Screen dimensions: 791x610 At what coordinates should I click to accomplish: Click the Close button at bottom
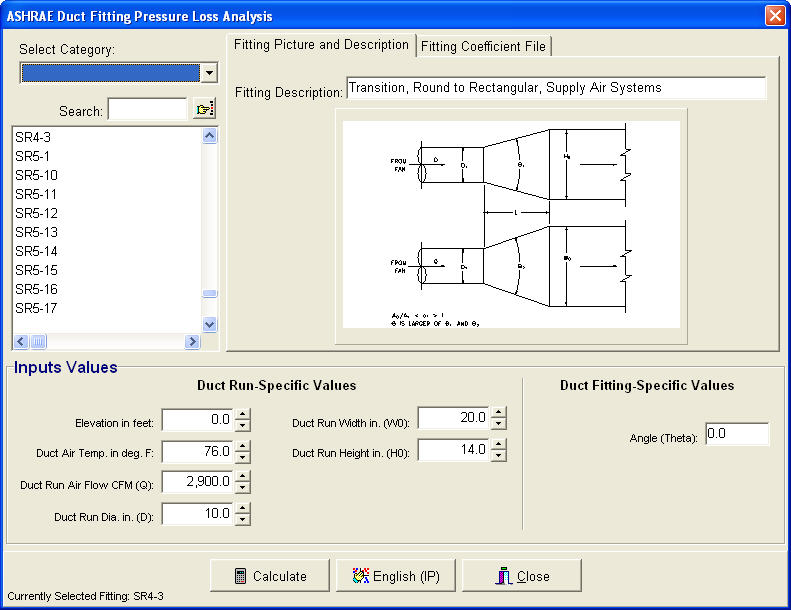click(522, 576)
